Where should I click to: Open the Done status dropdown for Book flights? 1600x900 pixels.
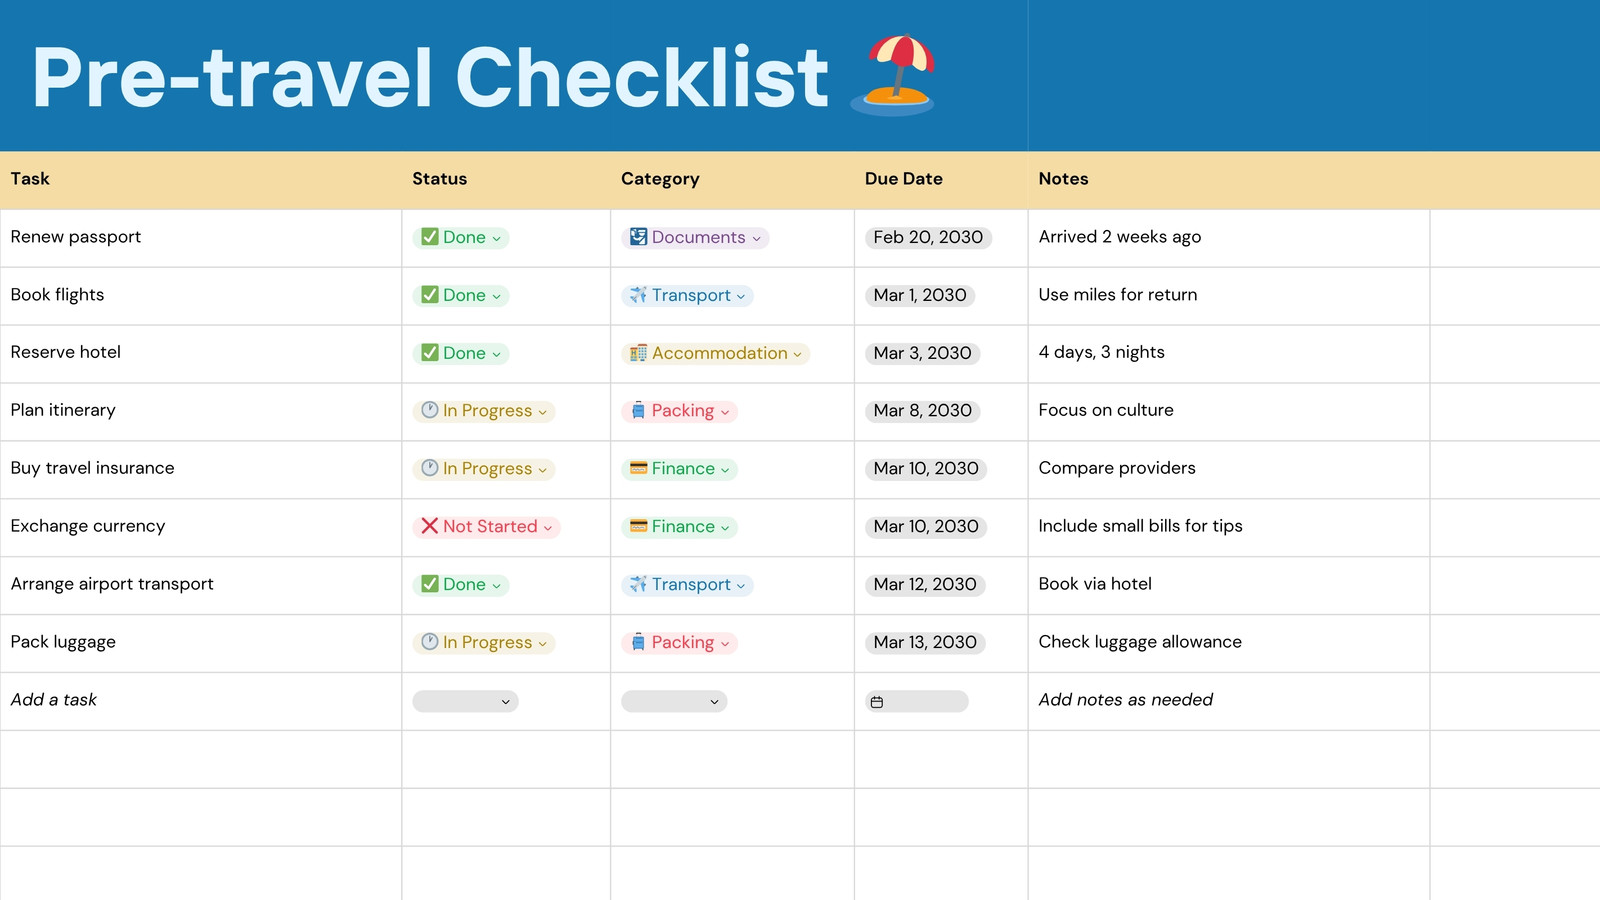coord(461,295)
